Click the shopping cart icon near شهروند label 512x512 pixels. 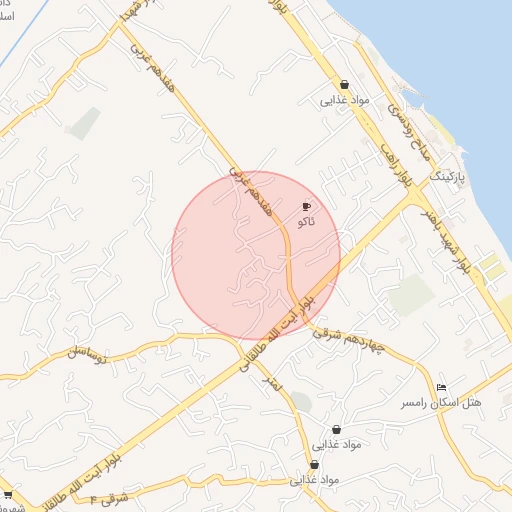(8, 495)
